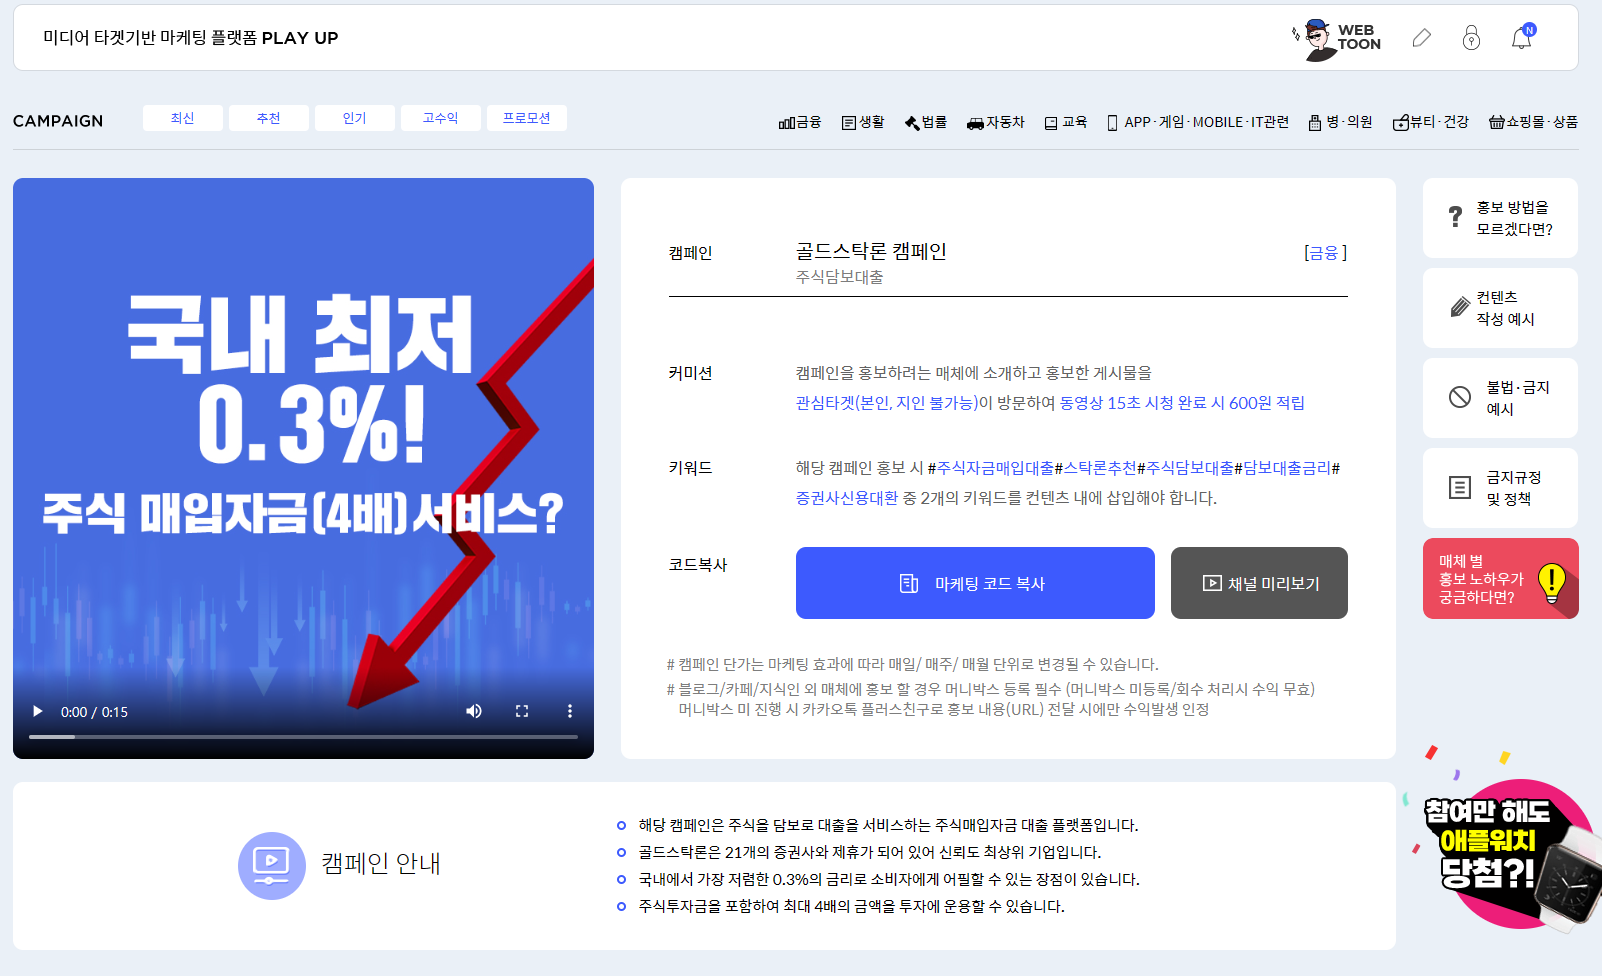This screenshot has width=1602, height=976.
Task: Click the pencil edit icon in header
Action: (1421, 38)
